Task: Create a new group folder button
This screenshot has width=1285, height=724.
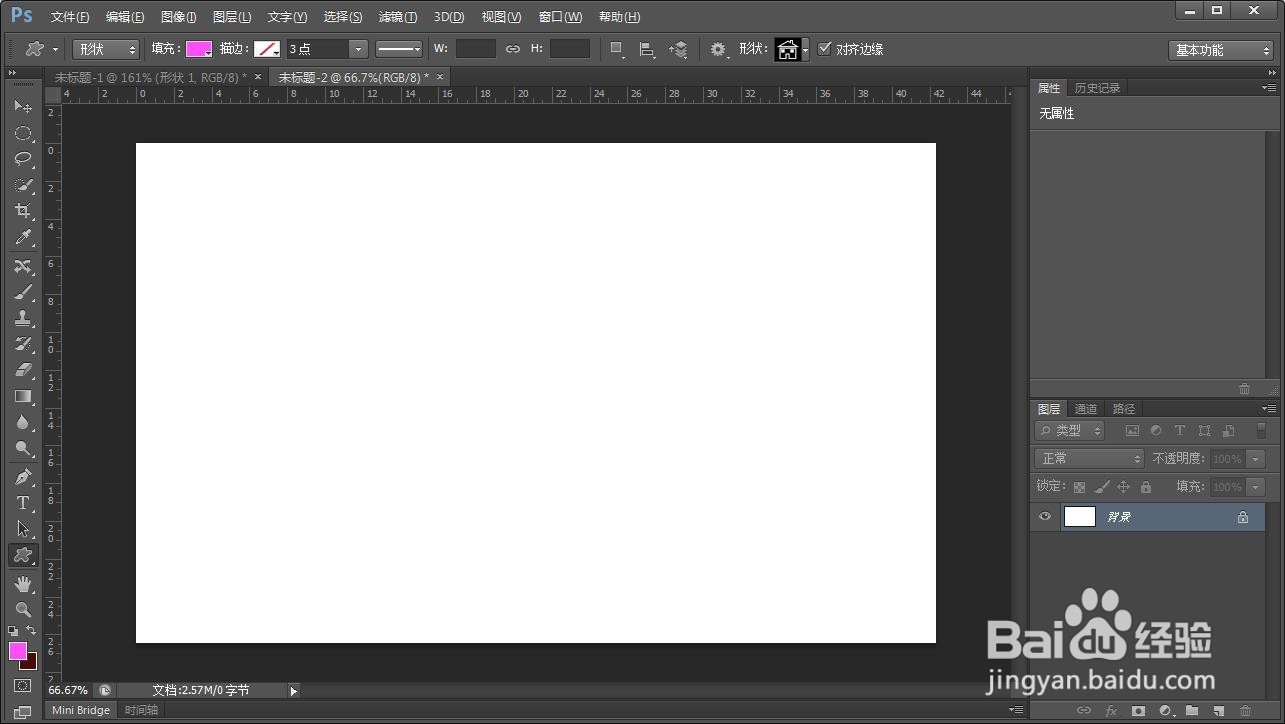Action: (x=1192, y=711)
